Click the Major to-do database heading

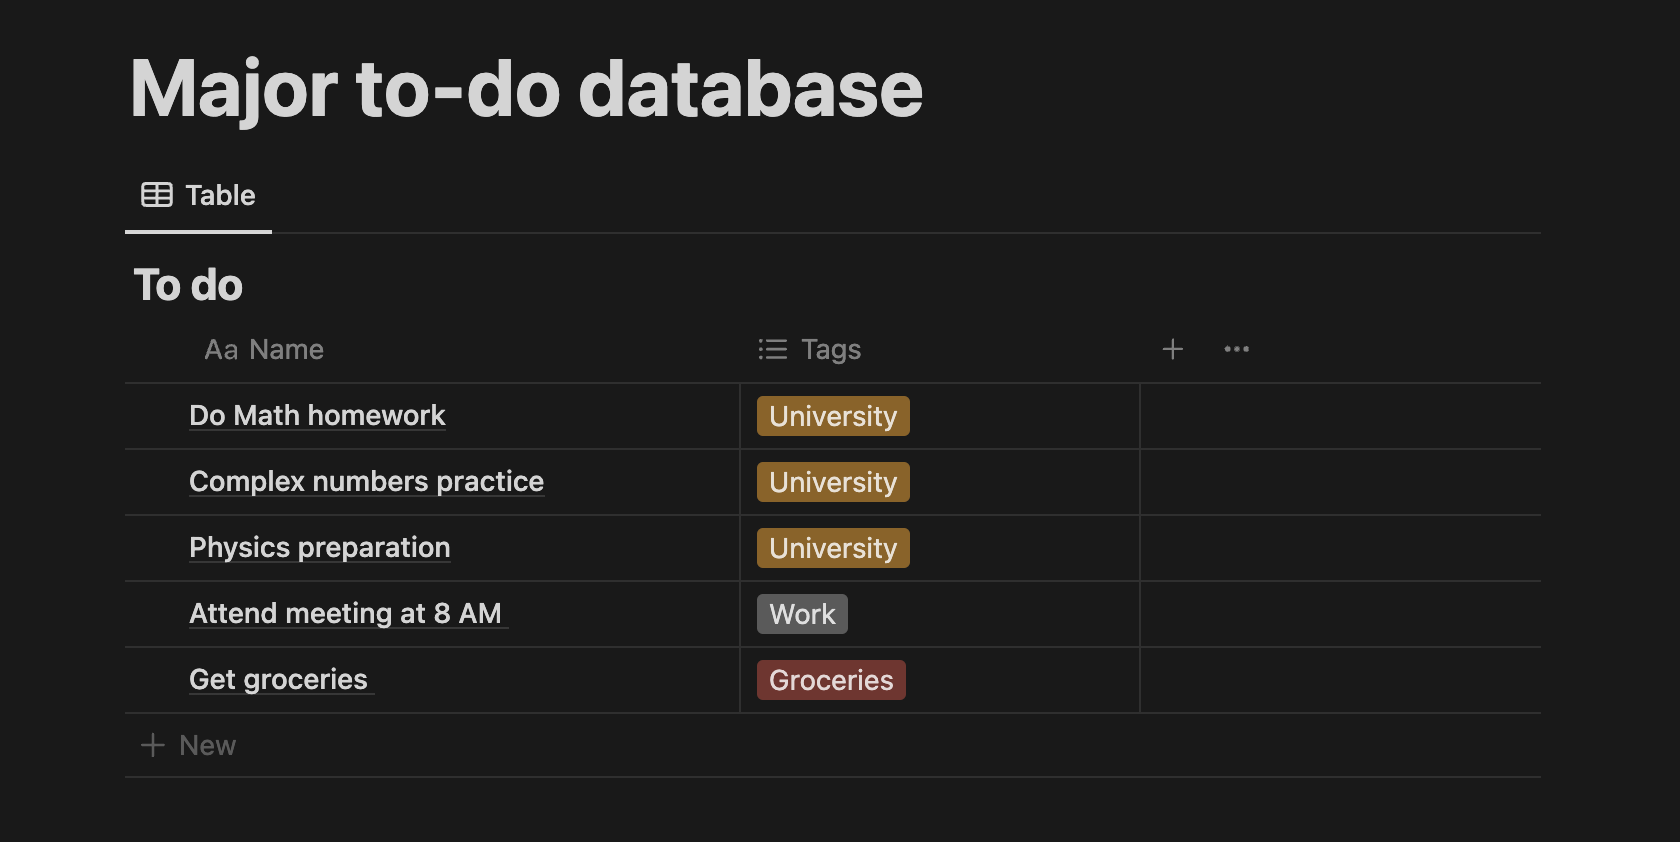pos(526,90)
